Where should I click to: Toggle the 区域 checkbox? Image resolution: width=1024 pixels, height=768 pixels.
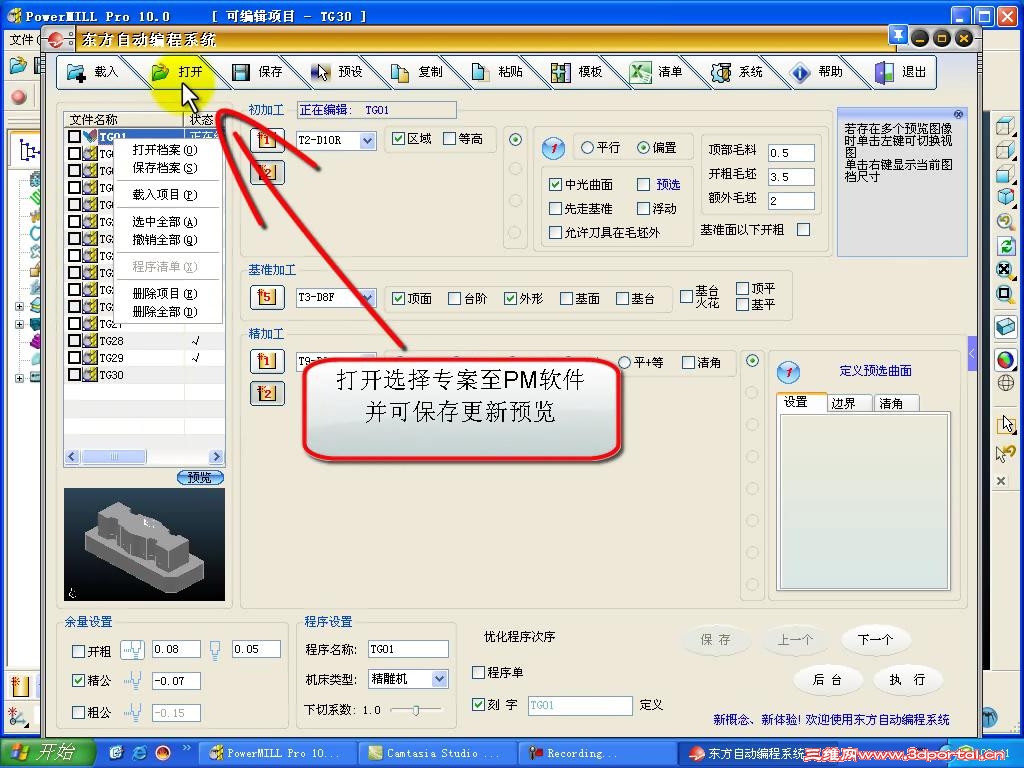click(x=398, y=138)
